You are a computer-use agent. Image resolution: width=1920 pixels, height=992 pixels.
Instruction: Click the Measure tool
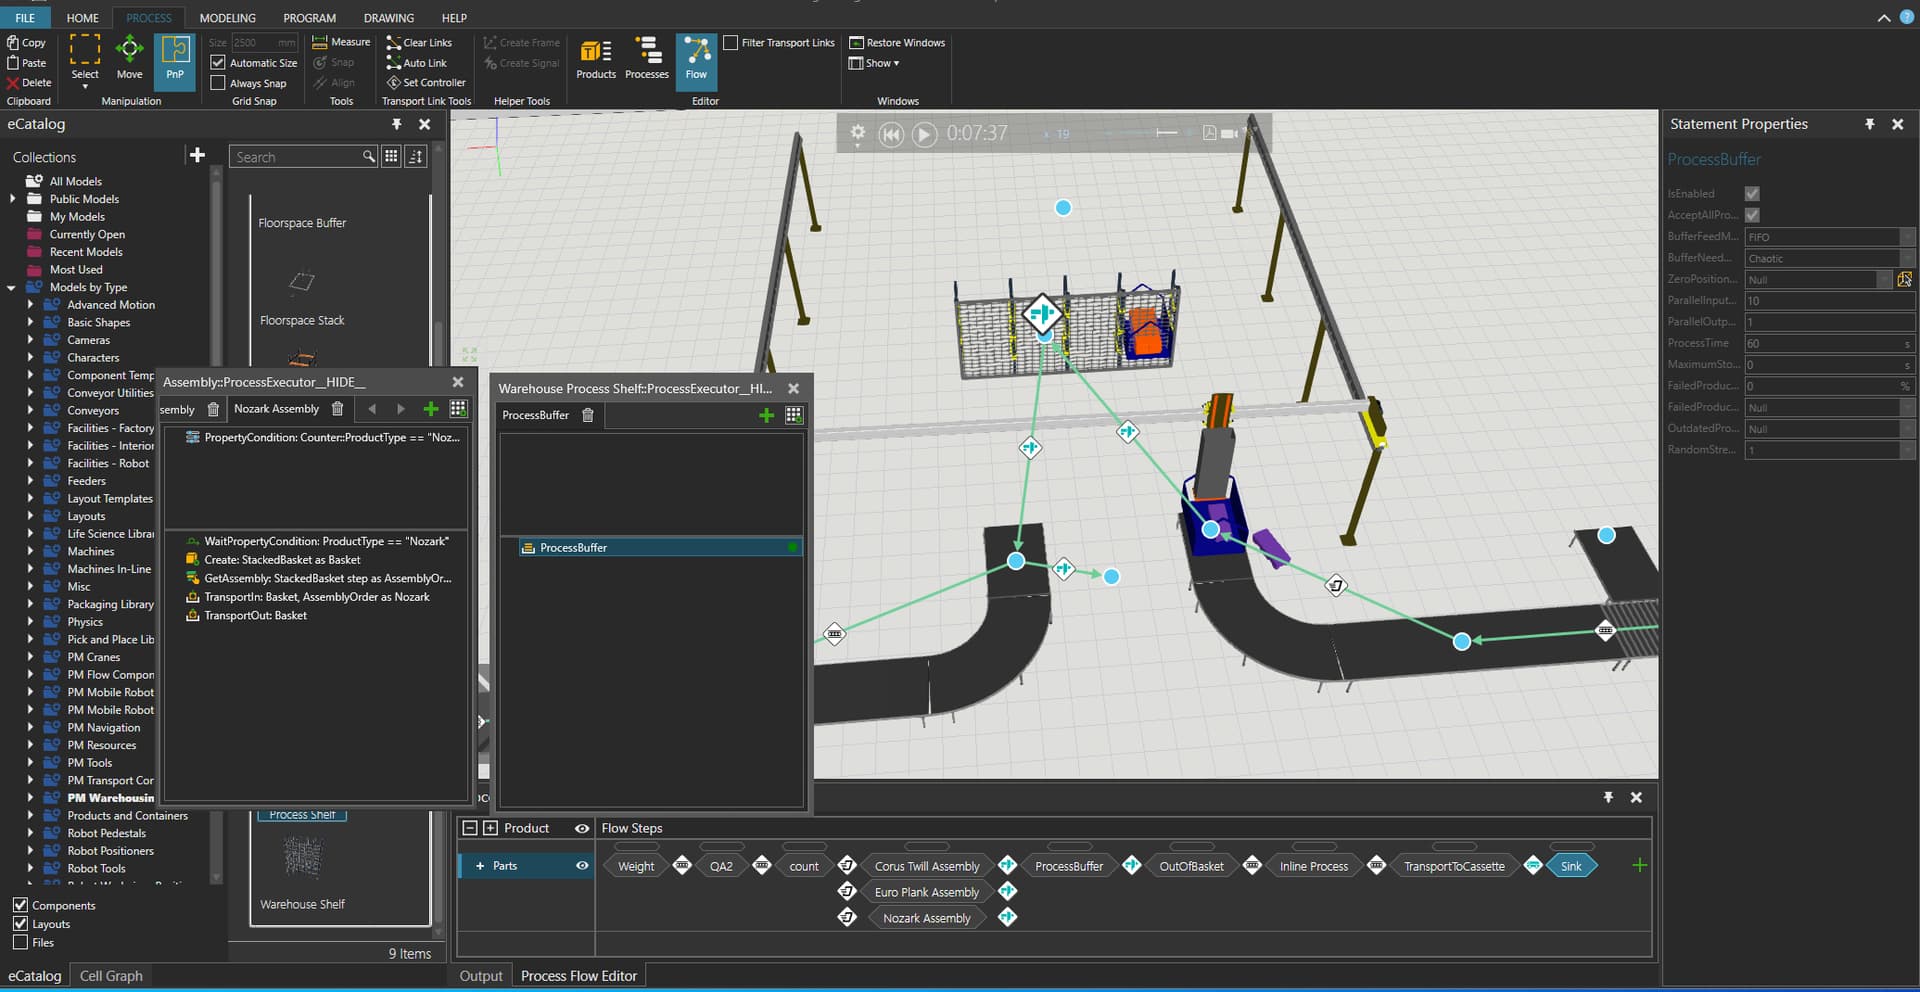coord(341,42)
